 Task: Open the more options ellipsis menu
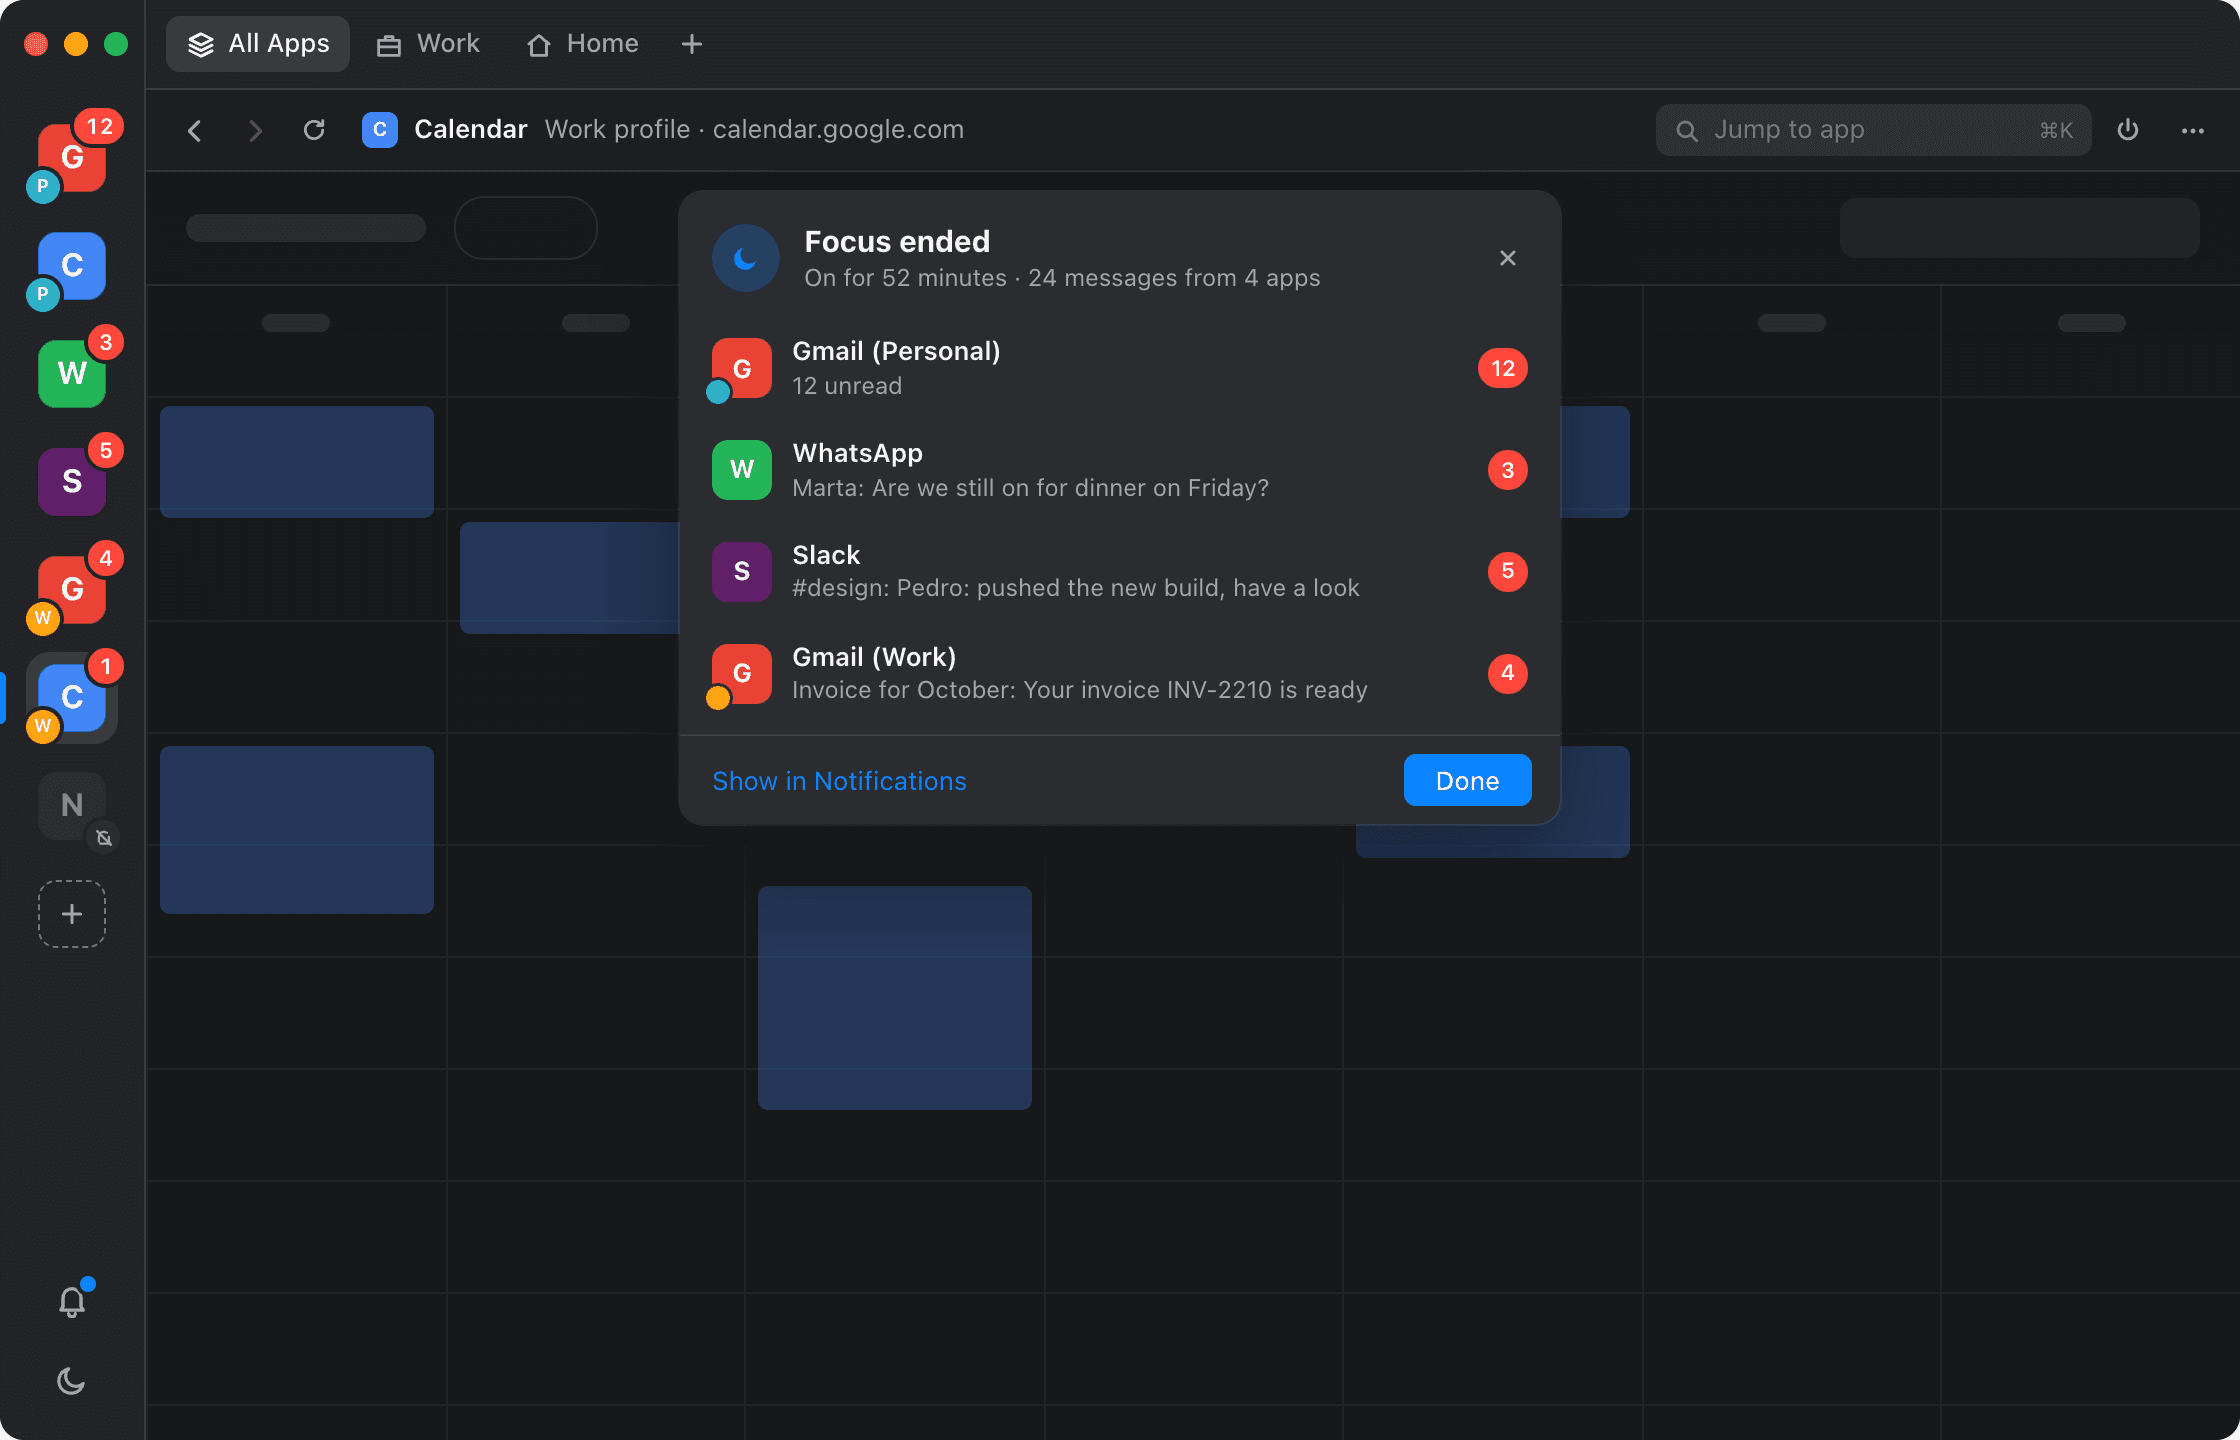tap(2193, 130)
